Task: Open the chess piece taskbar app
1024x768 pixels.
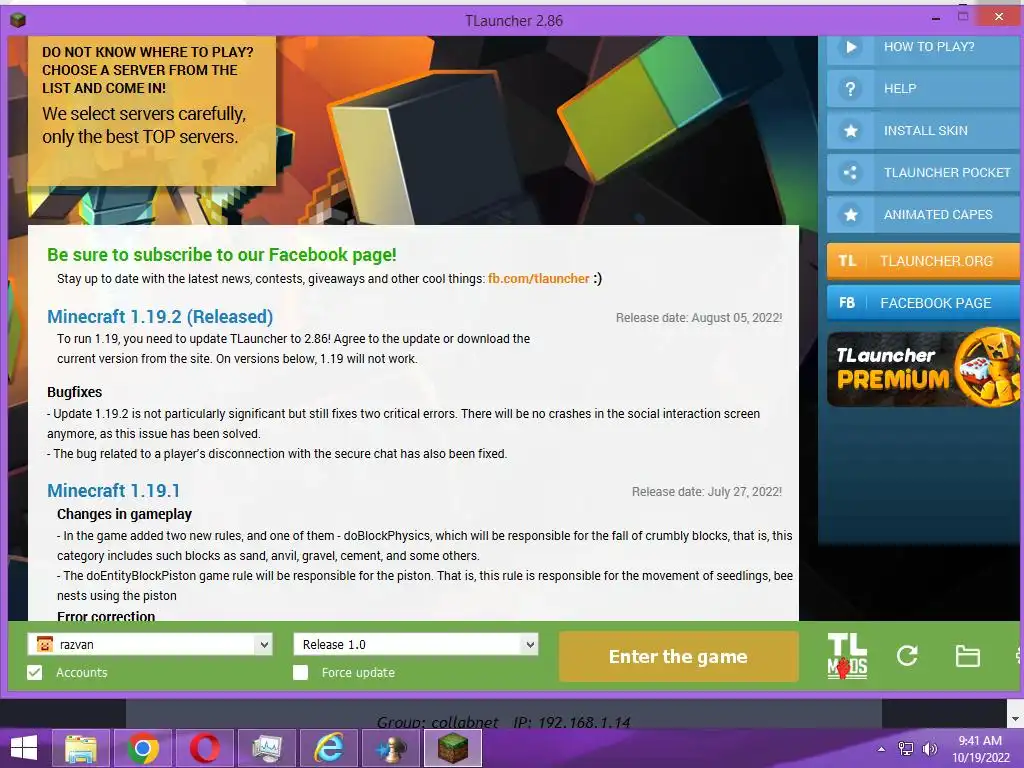Action: [391, 748]
